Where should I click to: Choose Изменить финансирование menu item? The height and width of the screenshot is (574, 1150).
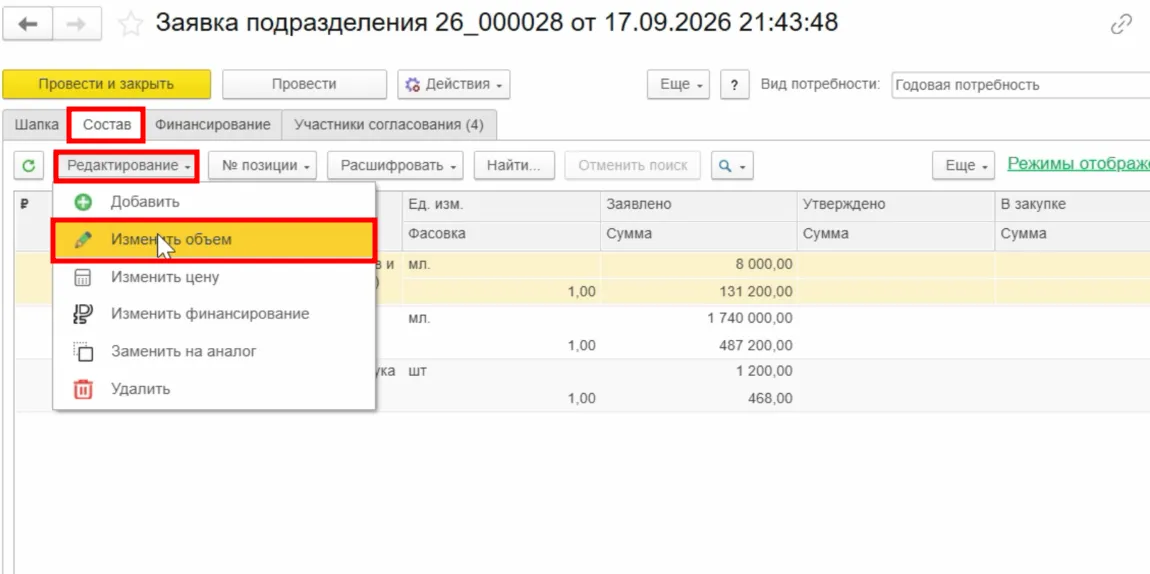tap(214, 314)
